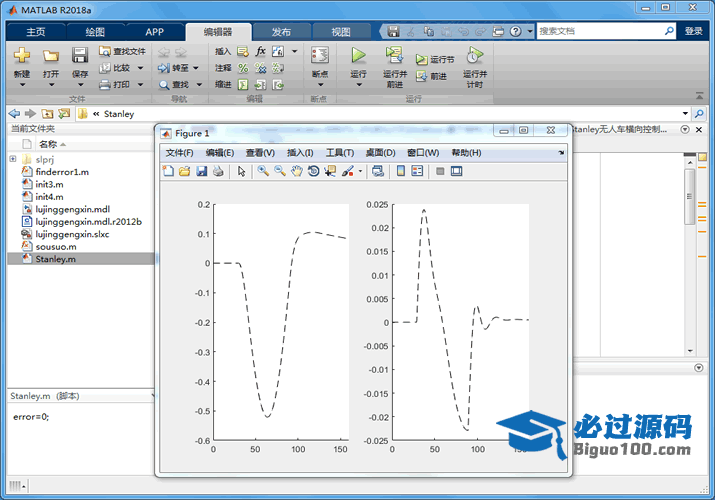
Task: Toggle the Edit Plot arrow tool
Action: pos(241,171)
